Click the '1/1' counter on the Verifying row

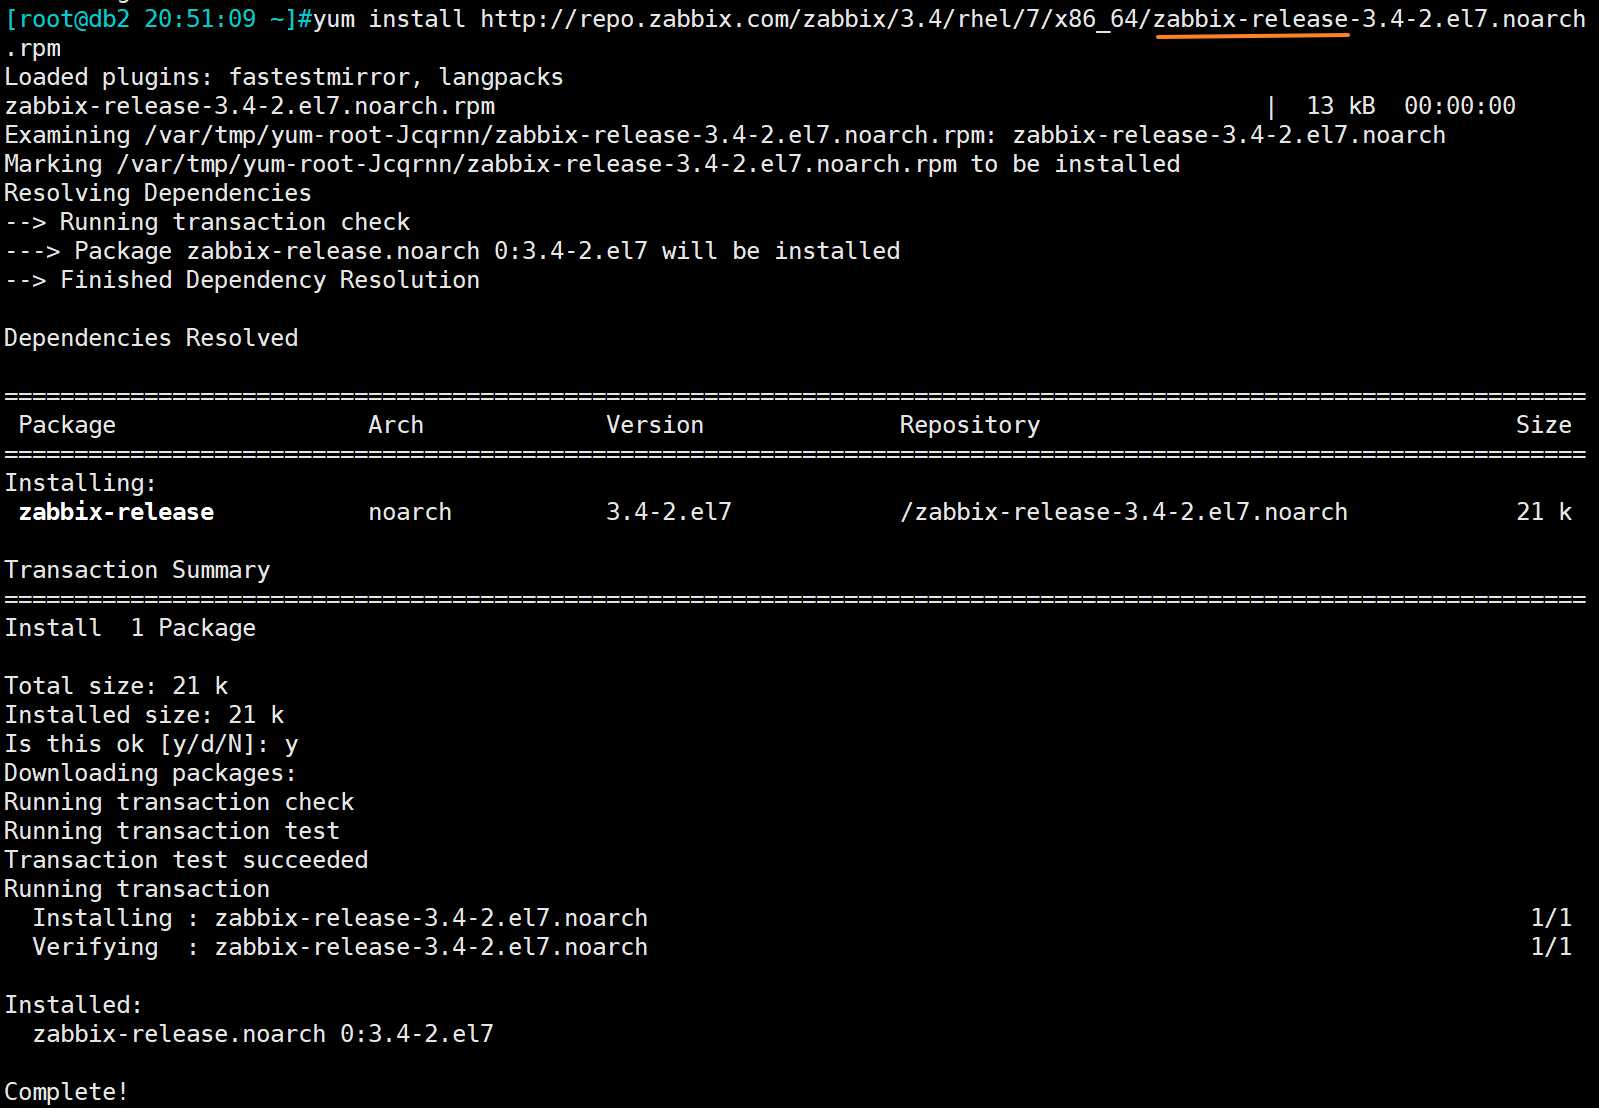(1551, 947)
